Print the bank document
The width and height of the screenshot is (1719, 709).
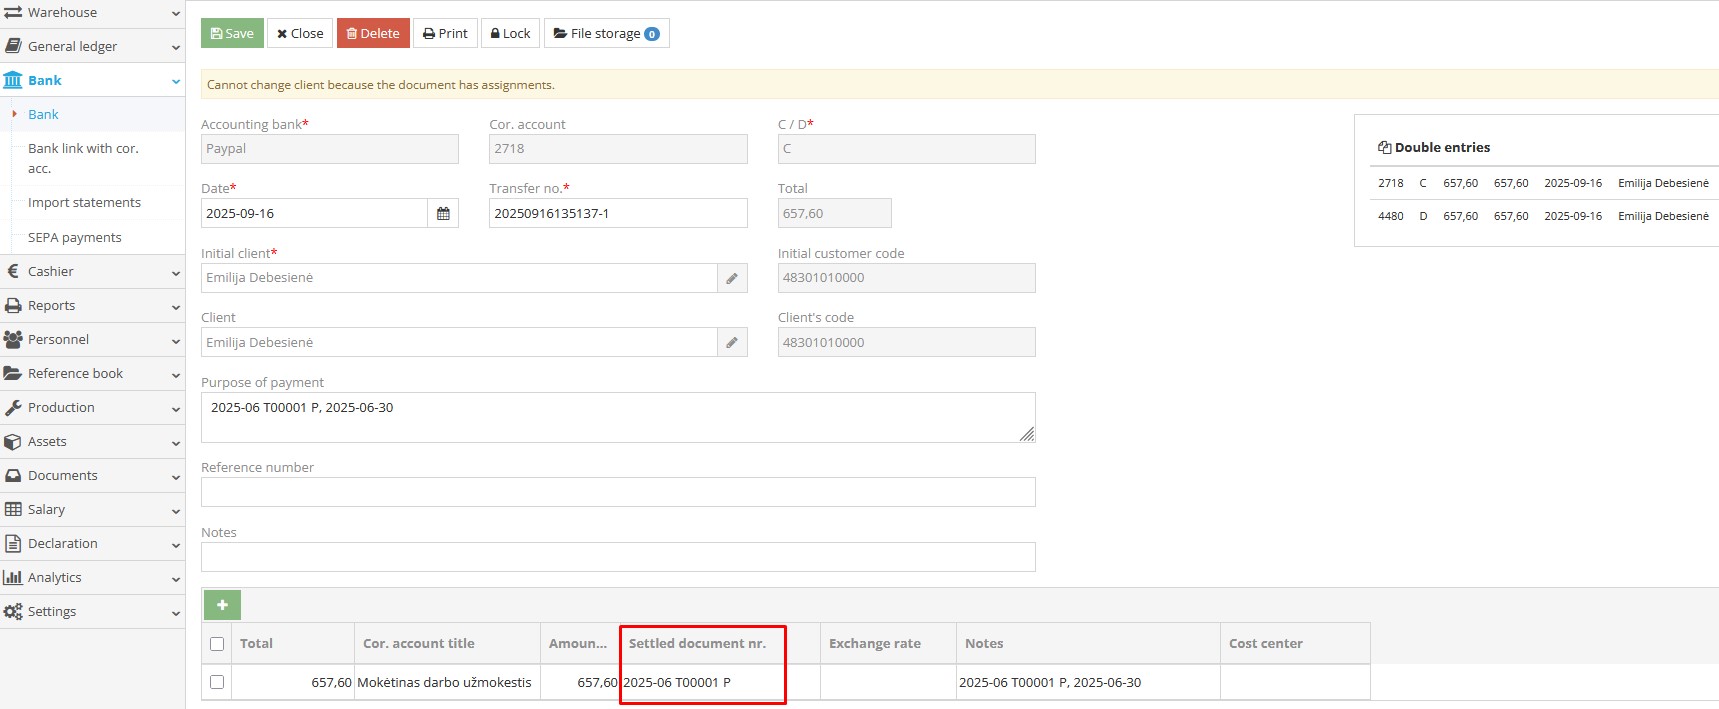click(x=445, y=33)
